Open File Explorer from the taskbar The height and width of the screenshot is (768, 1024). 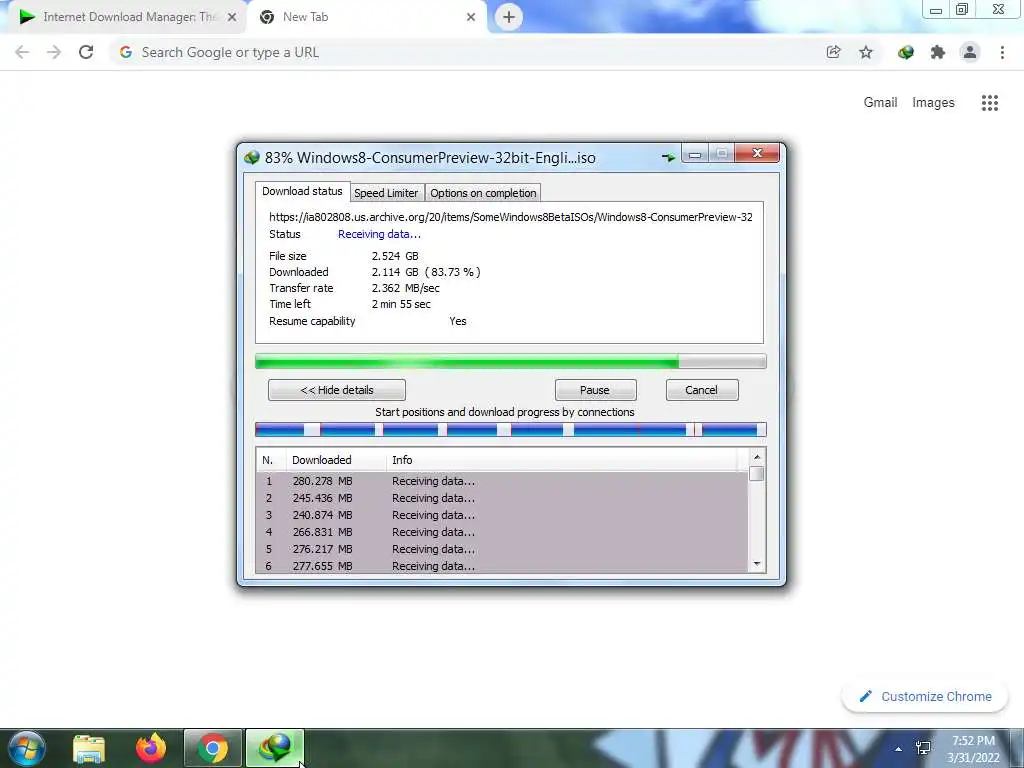(x=89, y=748)
